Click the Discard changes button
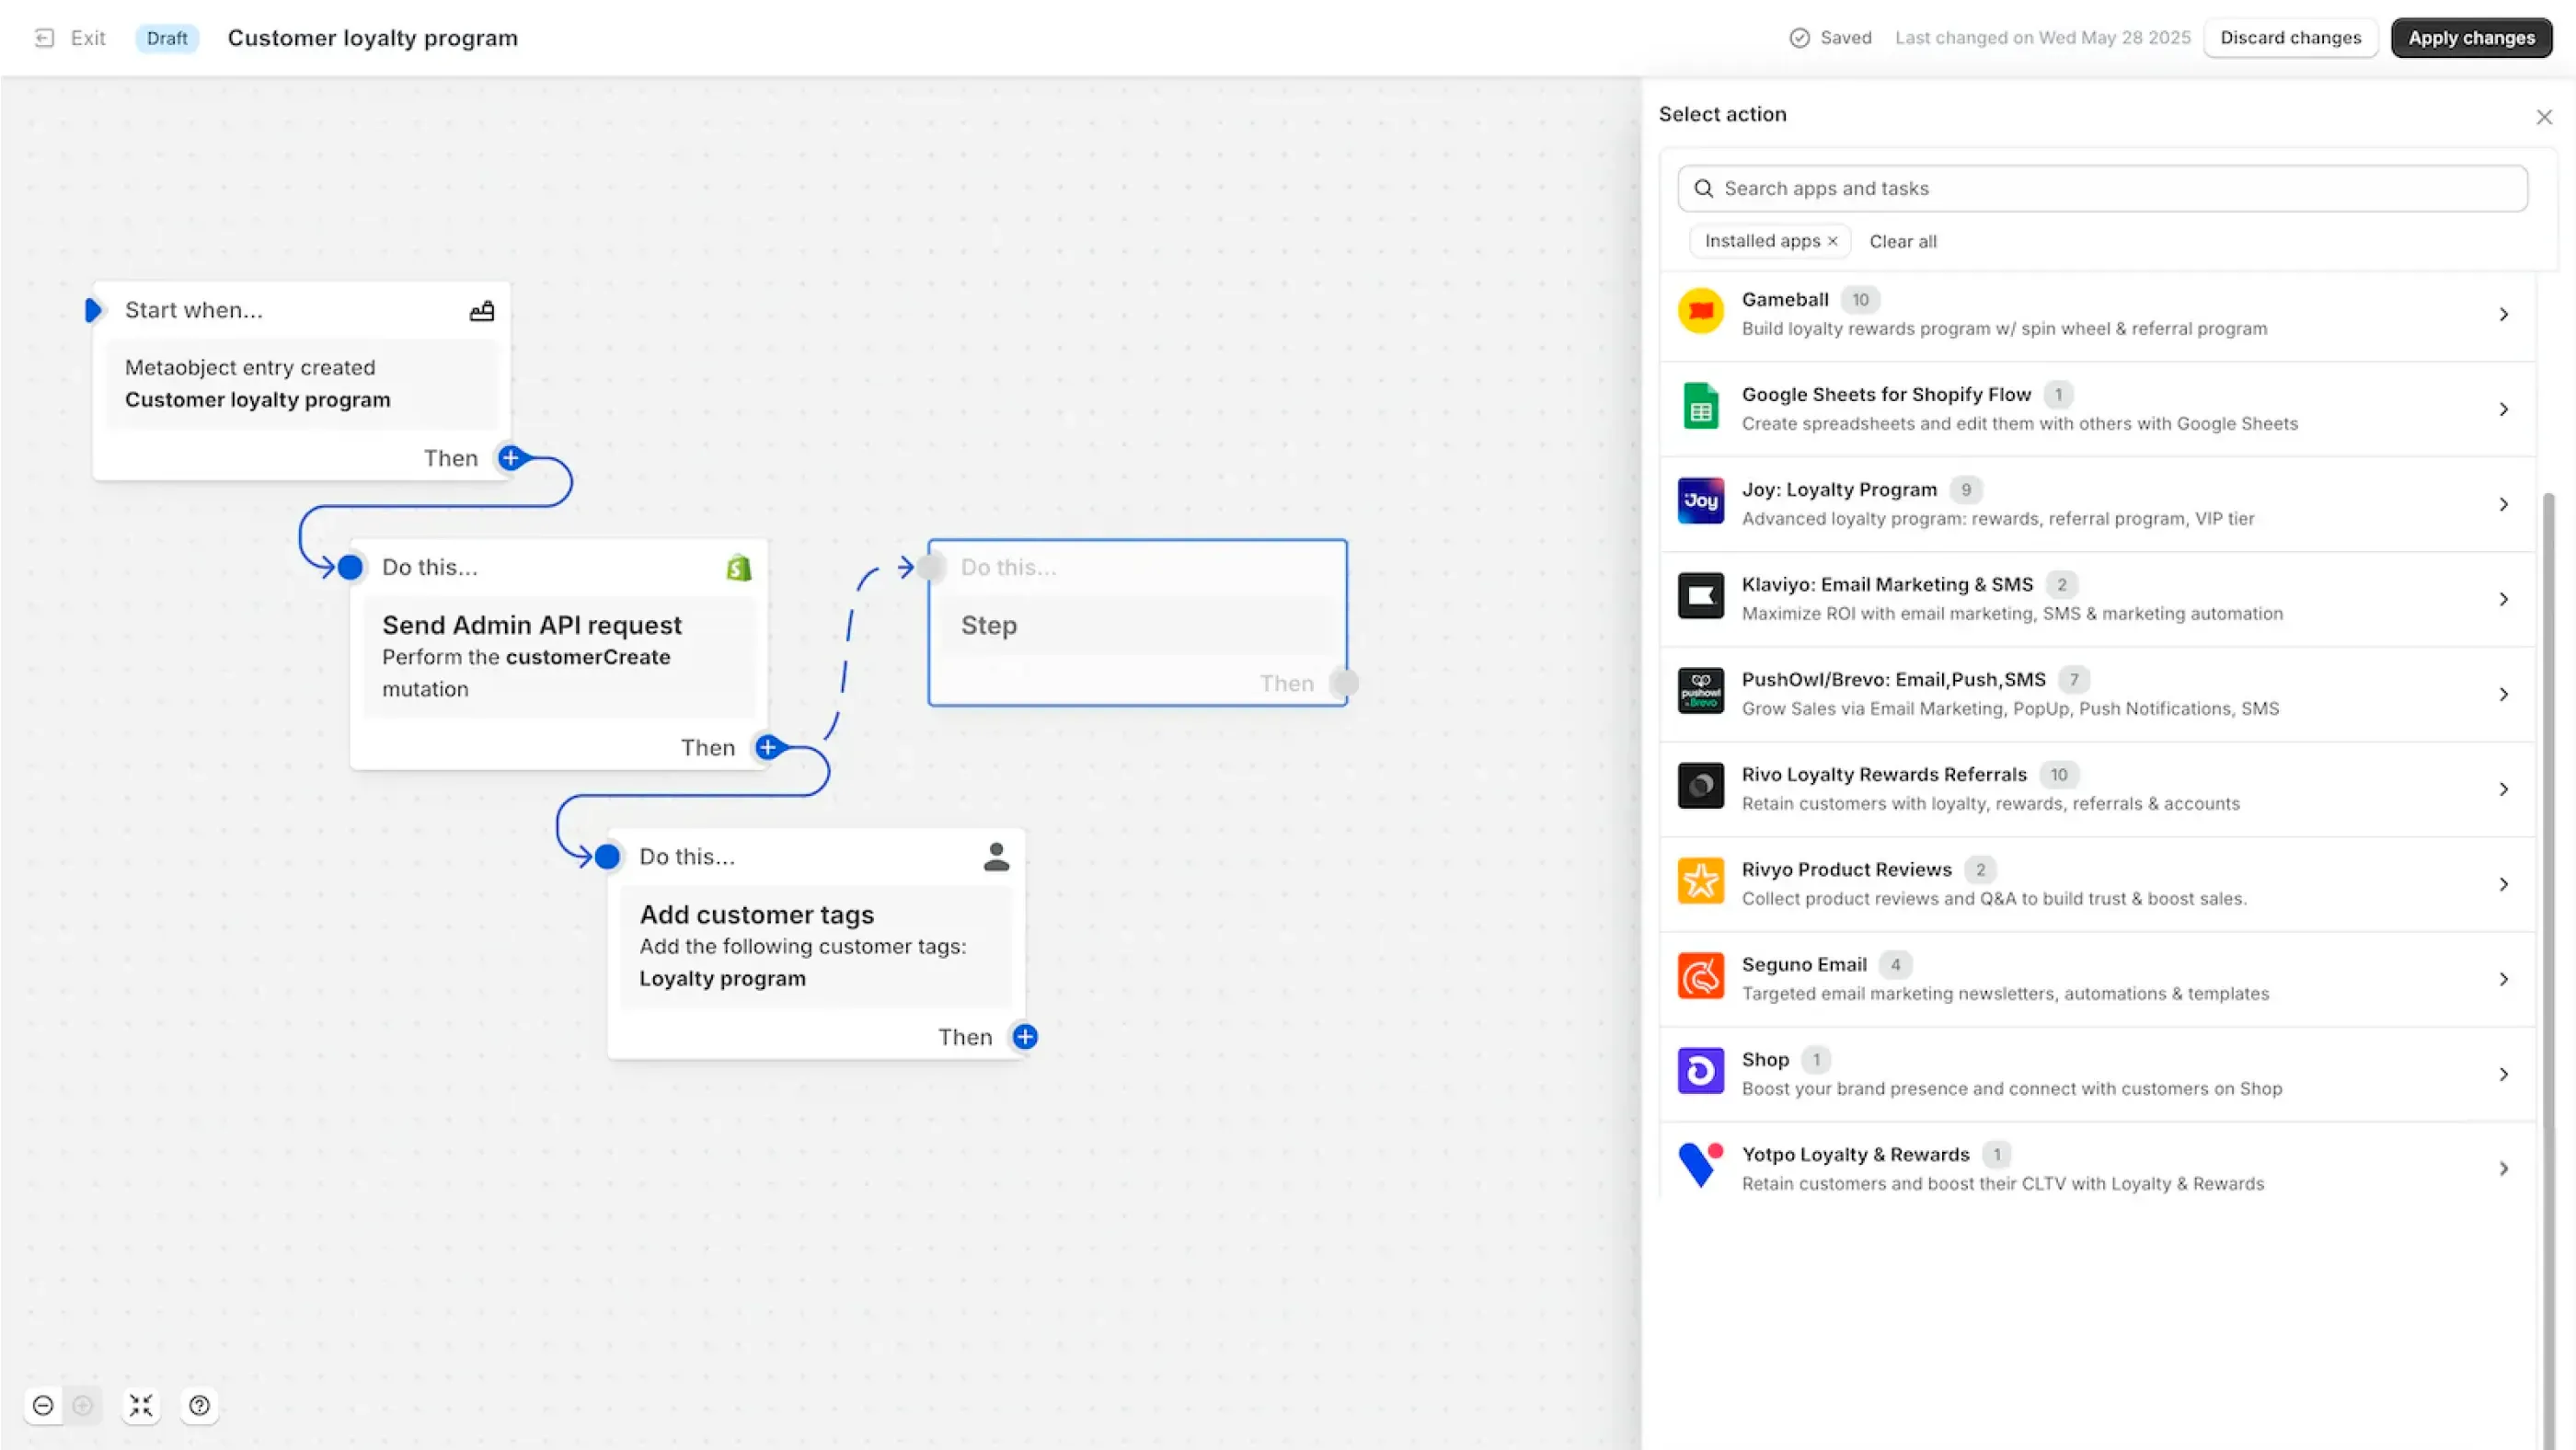 coord(2290,37)
